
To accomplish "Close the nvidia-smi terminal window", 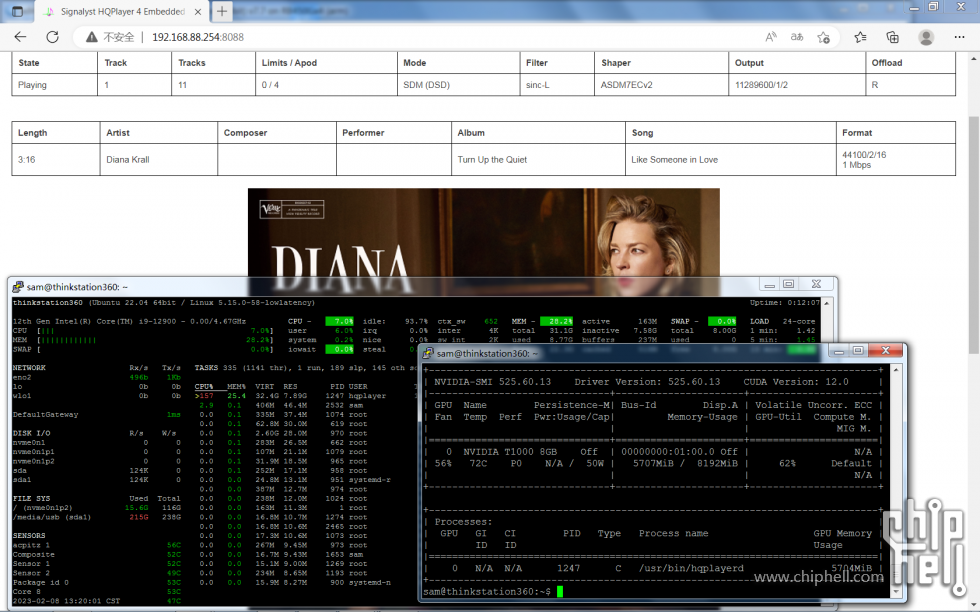I will coord(886,351).
